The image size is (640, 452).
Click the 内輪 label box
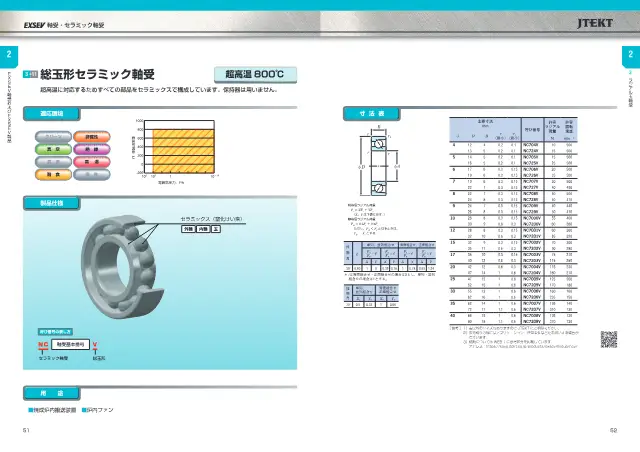pos(203,229)
